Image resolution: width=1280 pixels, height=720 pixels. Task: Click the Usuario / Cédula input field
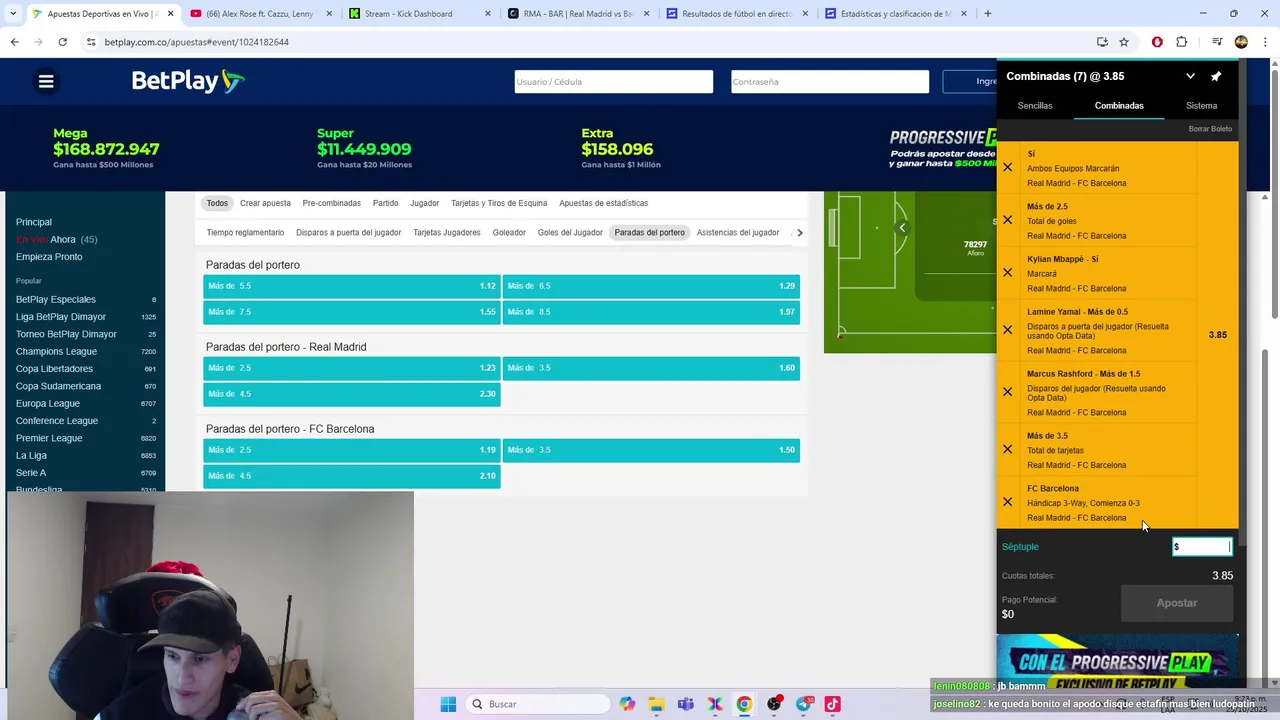click(x=613, y=82)
